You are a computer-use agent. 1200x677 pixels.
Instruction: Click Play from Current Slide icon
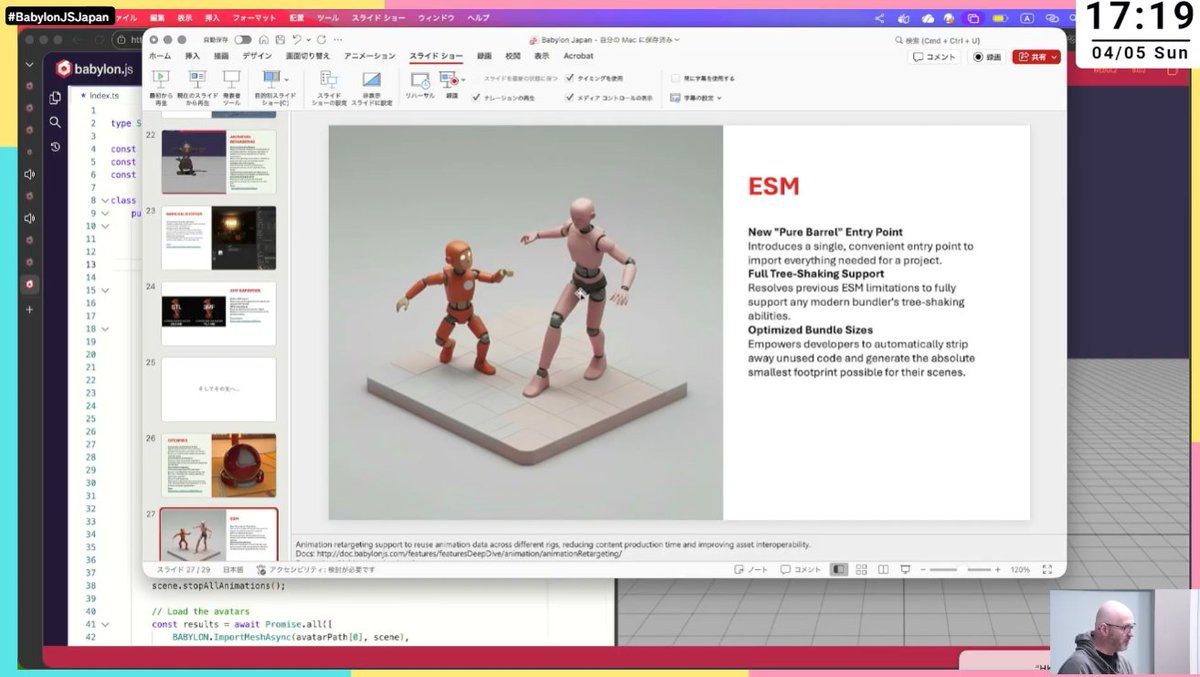click(x=197, y=79)
